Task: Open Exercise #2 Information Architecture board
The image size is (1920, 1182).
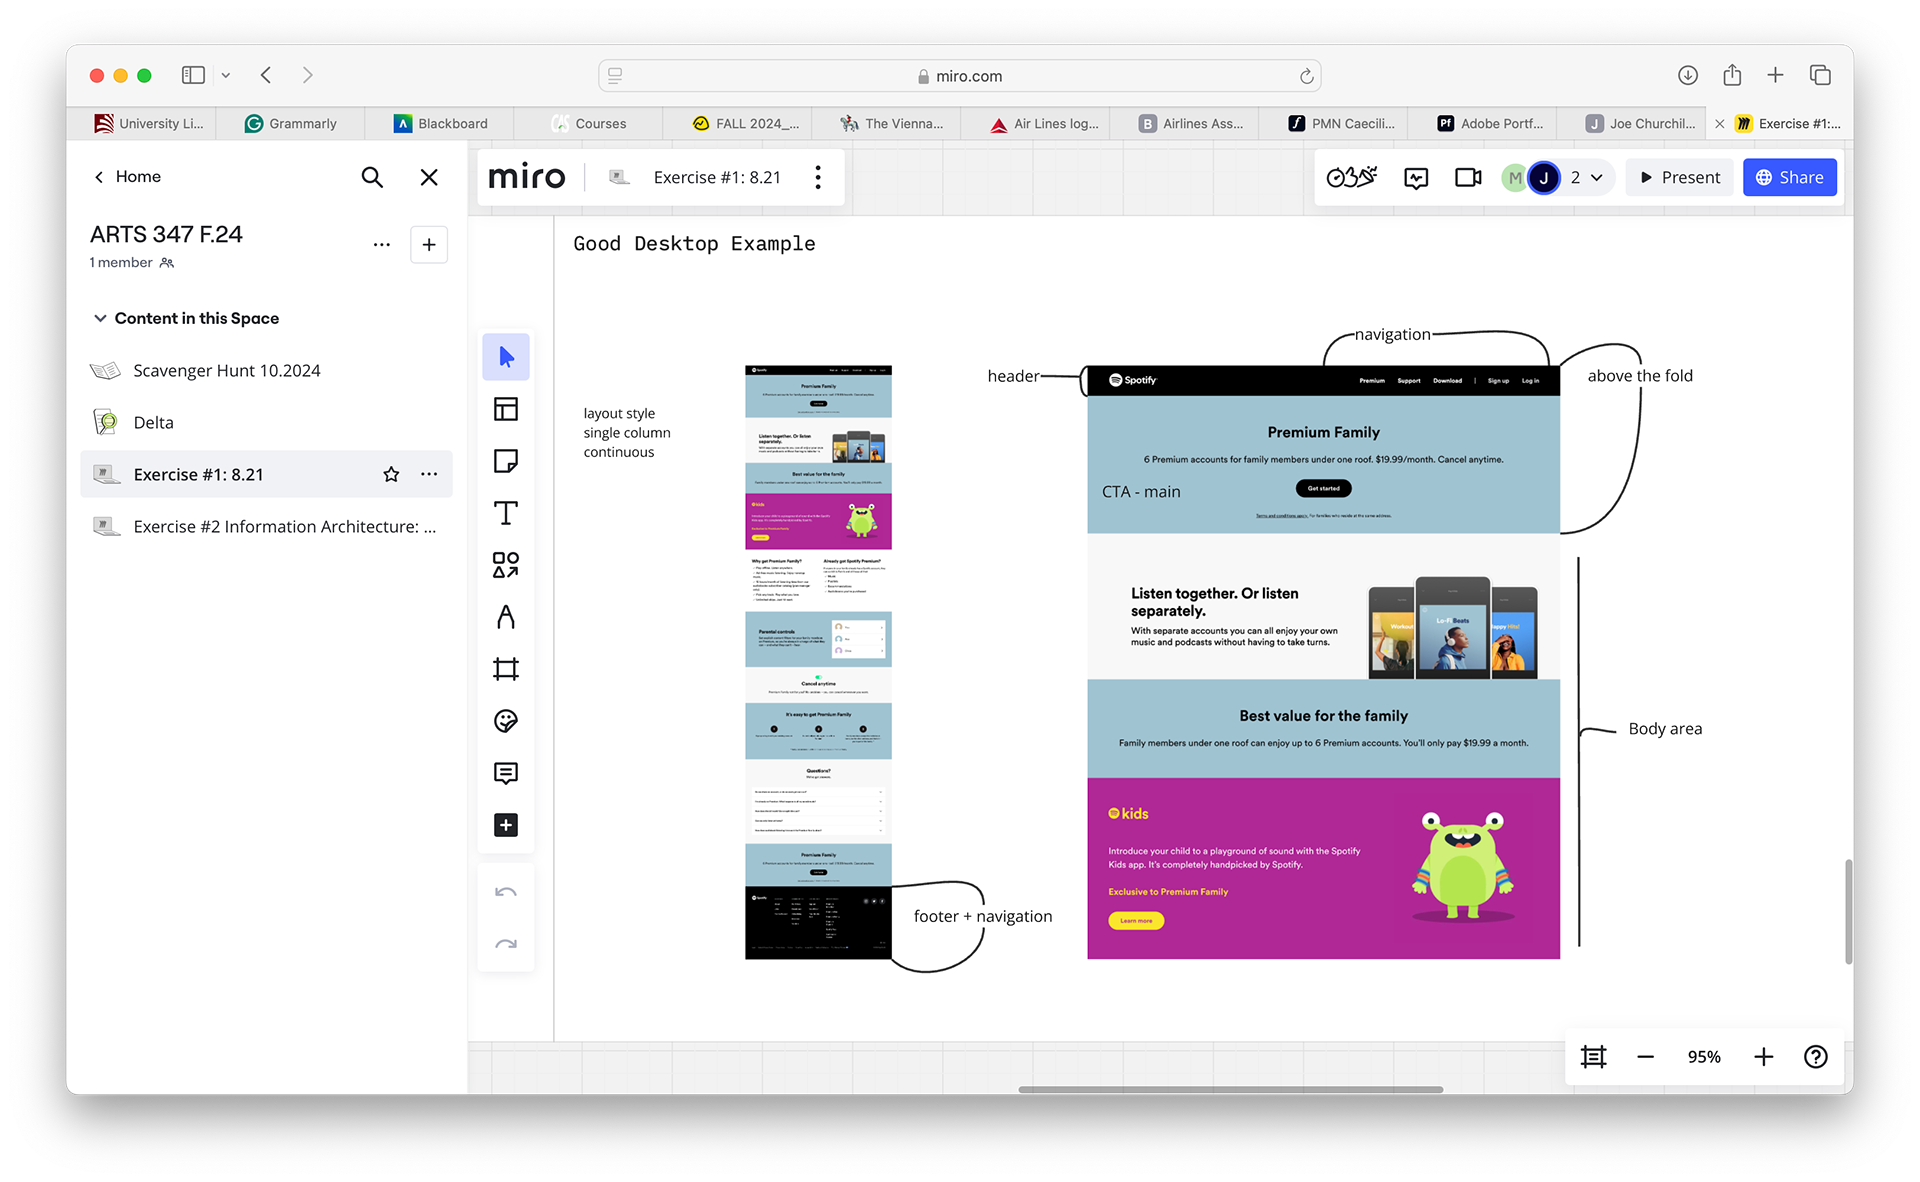Action: coord(266,526)
